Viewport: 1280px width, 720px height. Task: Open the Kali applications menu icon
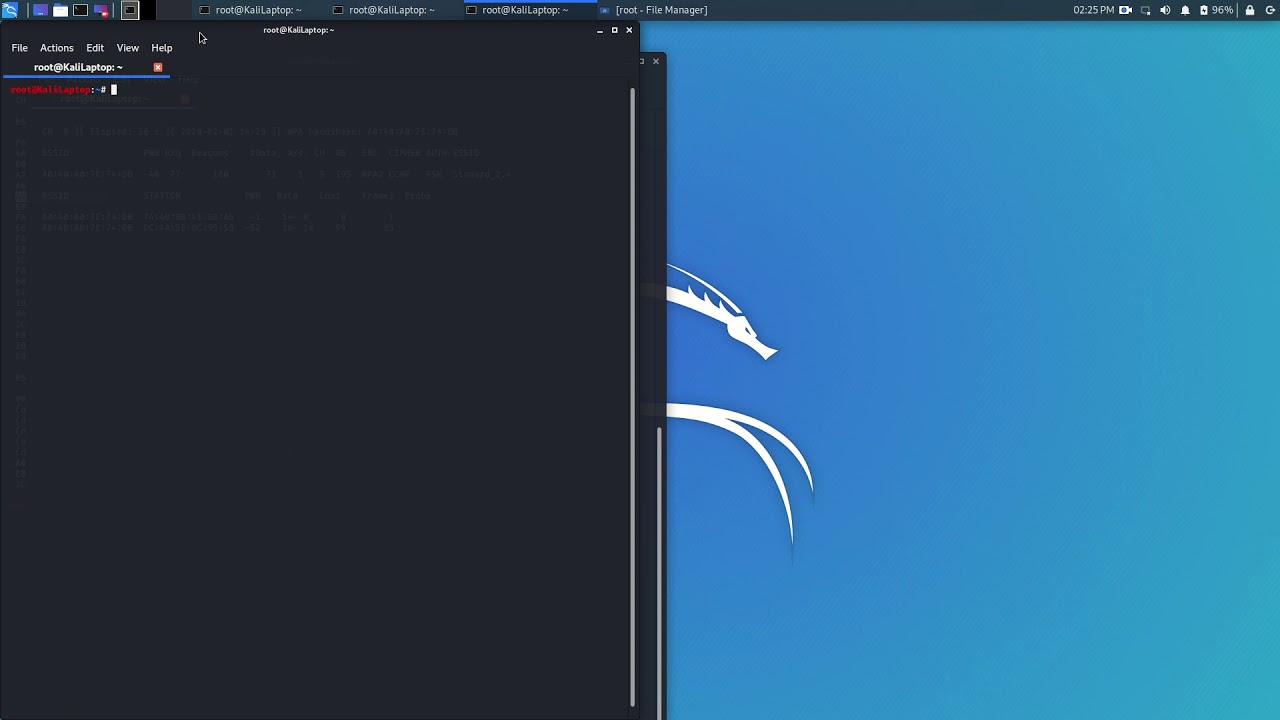[9, 10]
